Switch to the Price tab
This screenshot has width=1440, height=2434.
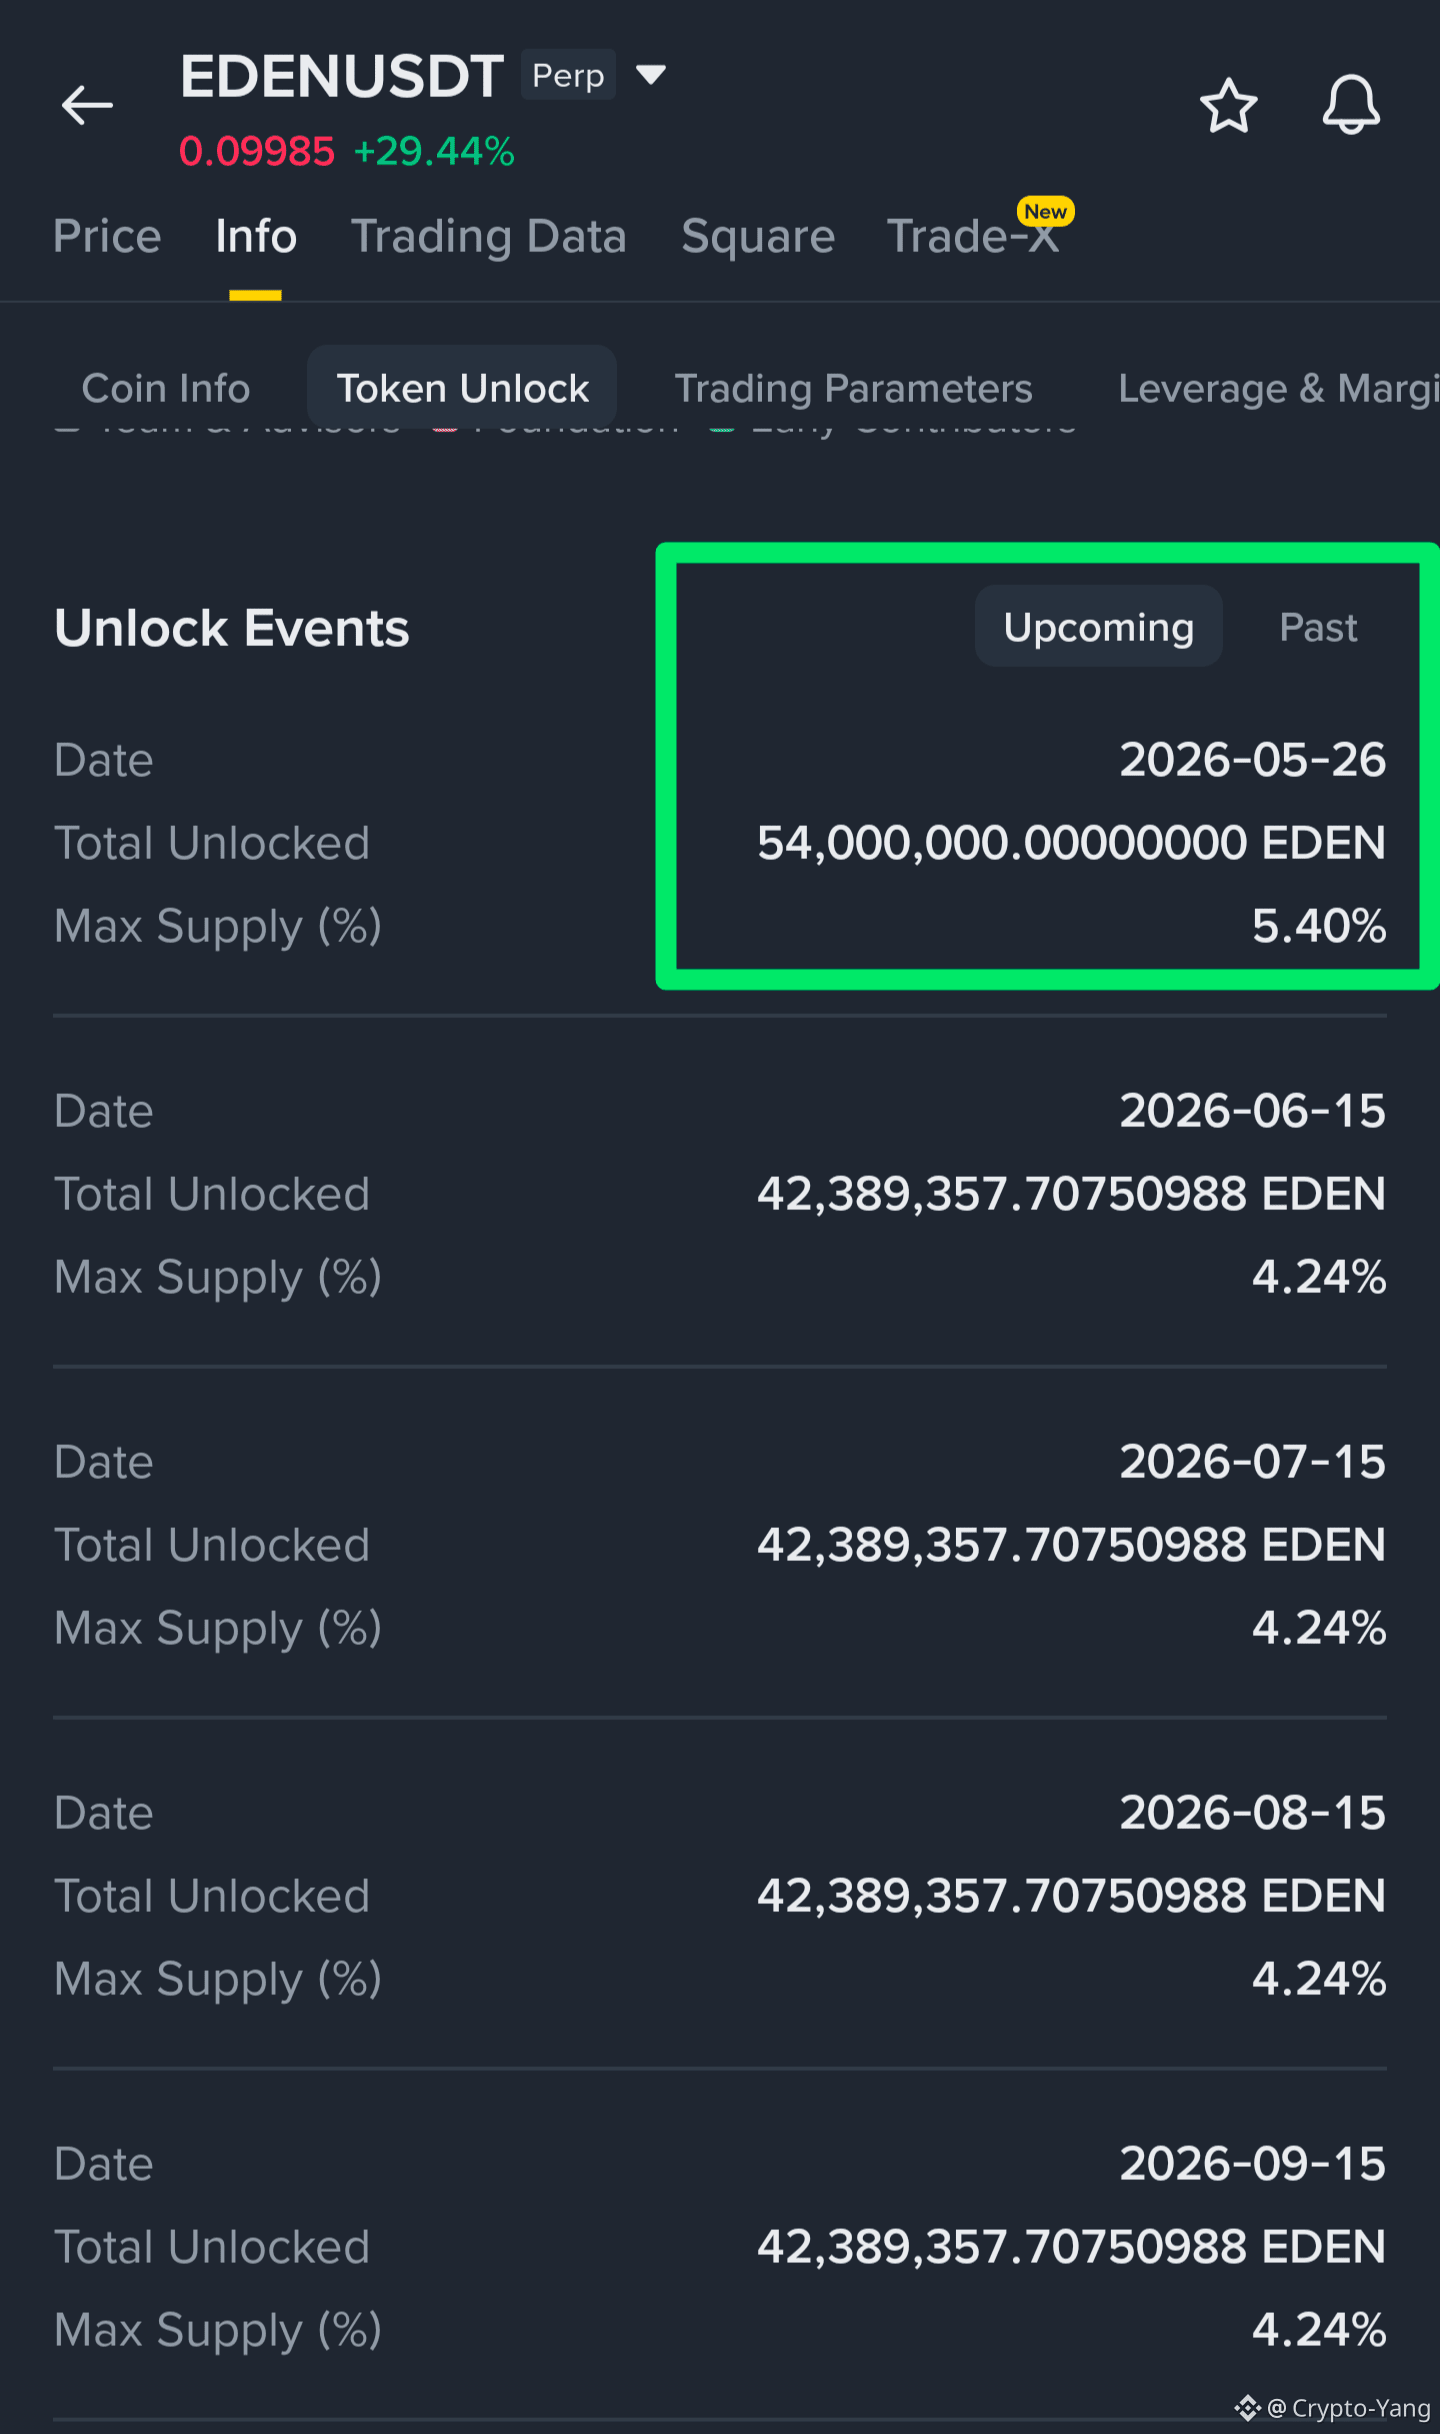107,237
